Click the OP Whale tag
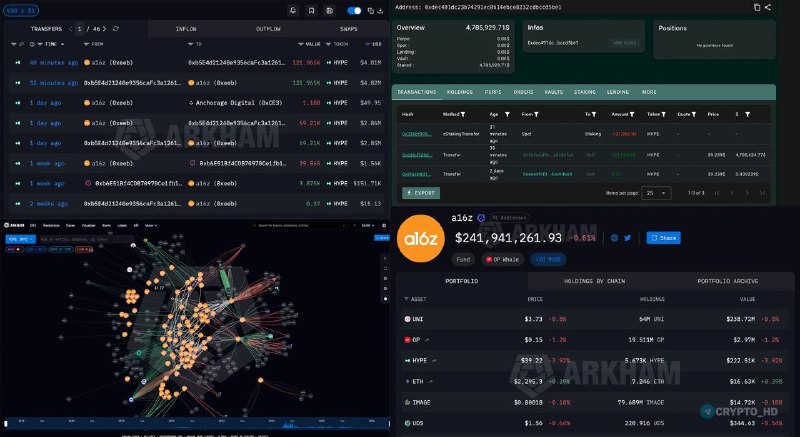The width and height of the screenshot is (800, 437). click(x=503, y=260)
